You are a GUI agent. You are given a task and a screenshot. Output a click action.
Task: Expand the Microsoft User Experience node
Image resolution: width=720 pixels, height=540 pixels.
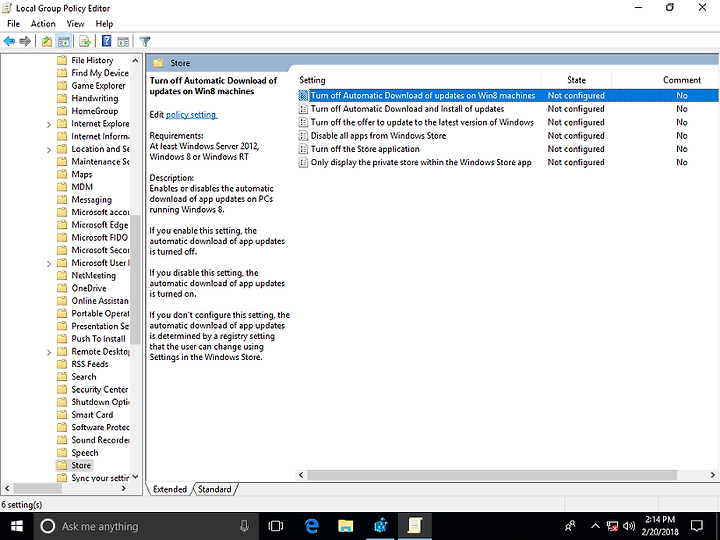49,263
